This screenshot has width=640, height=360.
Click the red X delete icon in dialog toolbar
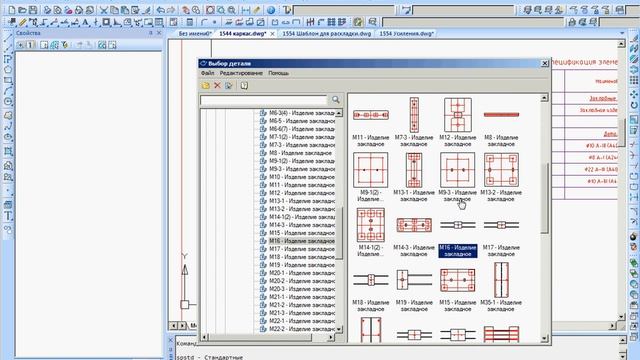(x=217, y=85)
